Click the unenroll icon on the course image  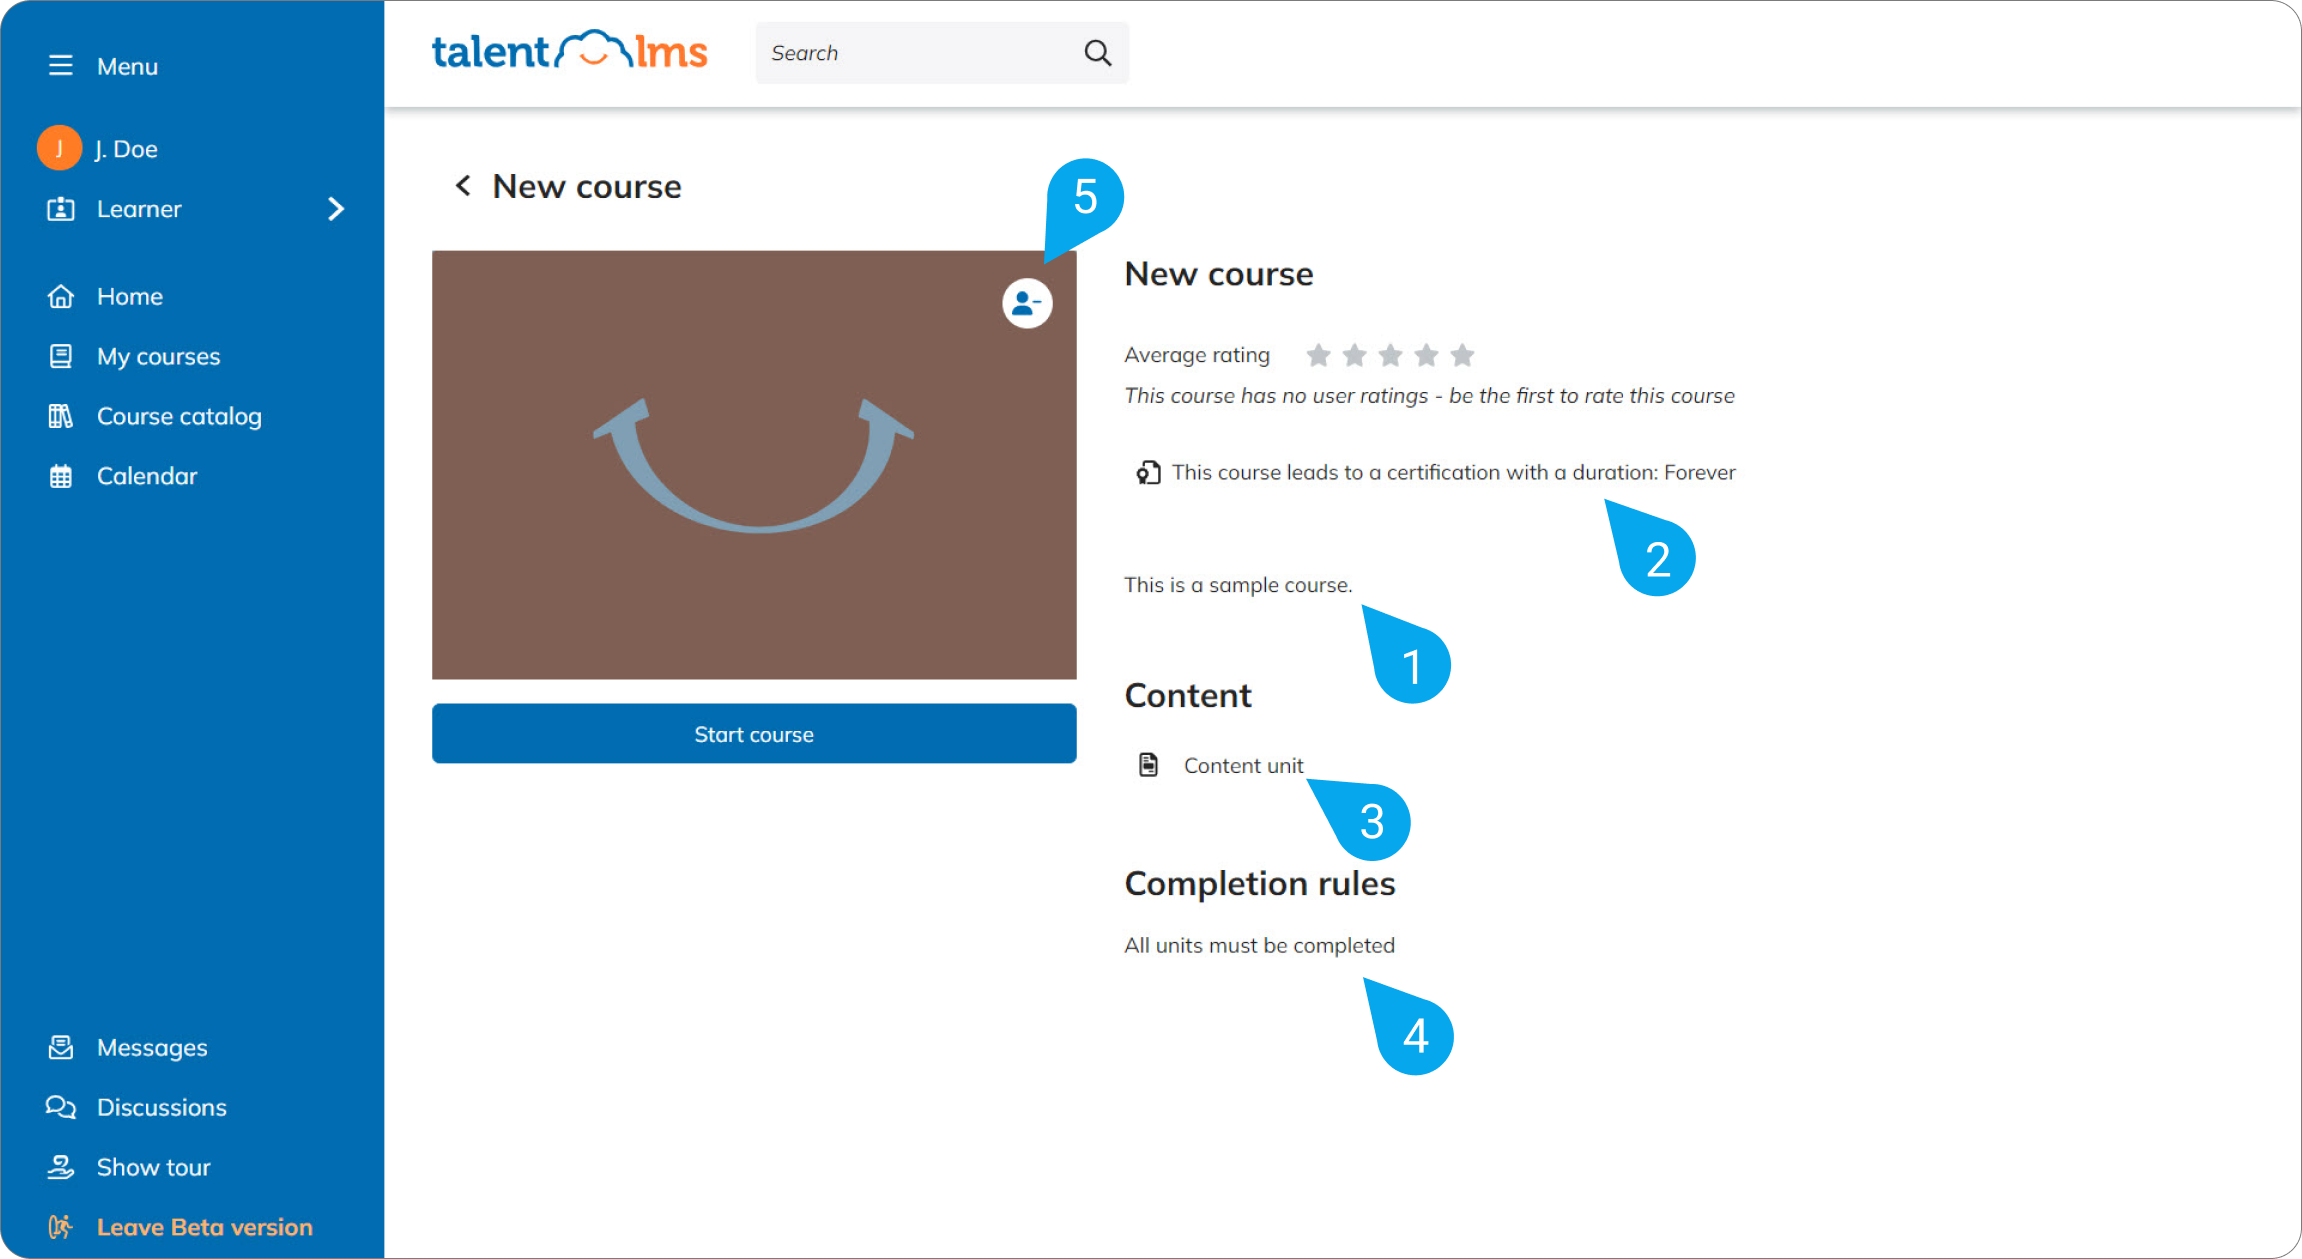click(1025, 305)
